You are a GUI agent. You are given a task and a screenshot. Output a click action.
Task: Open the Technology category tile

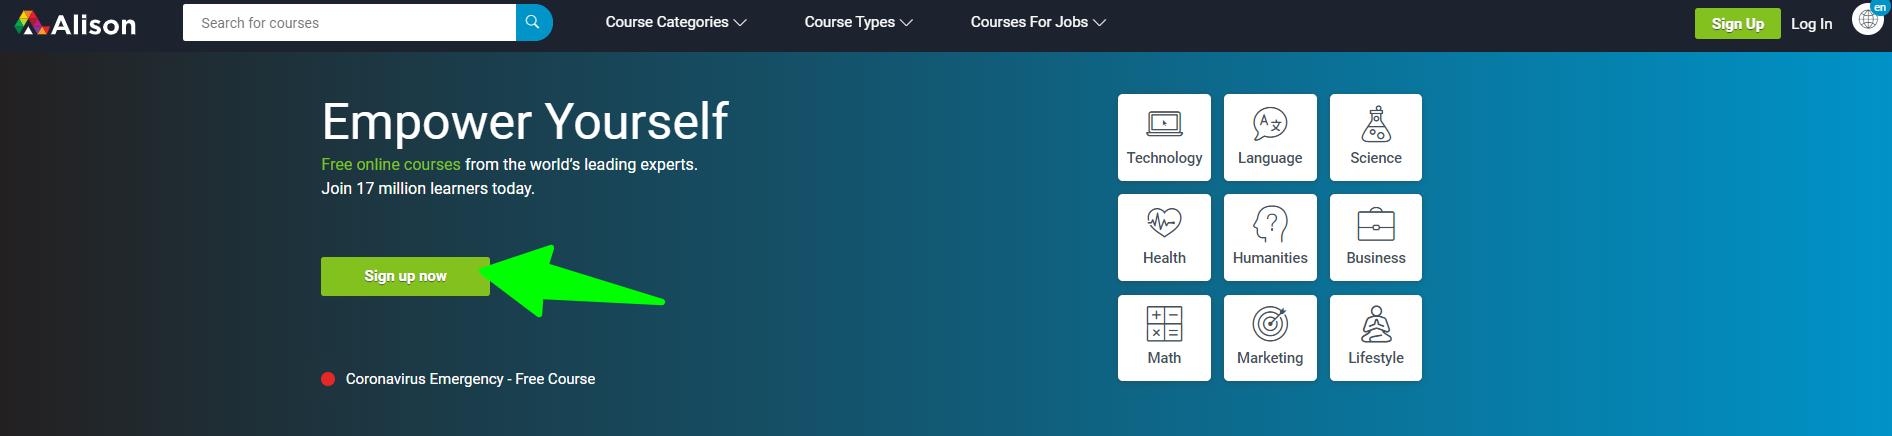tap(1164, 138)
